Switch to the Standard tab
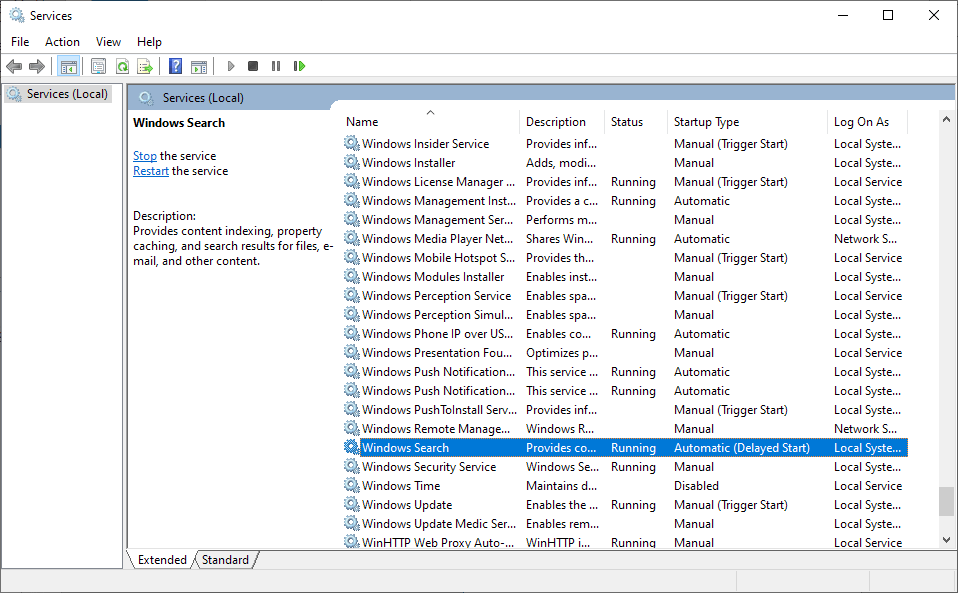The height and width of the screenshot is (593, 958). point(225,560)
